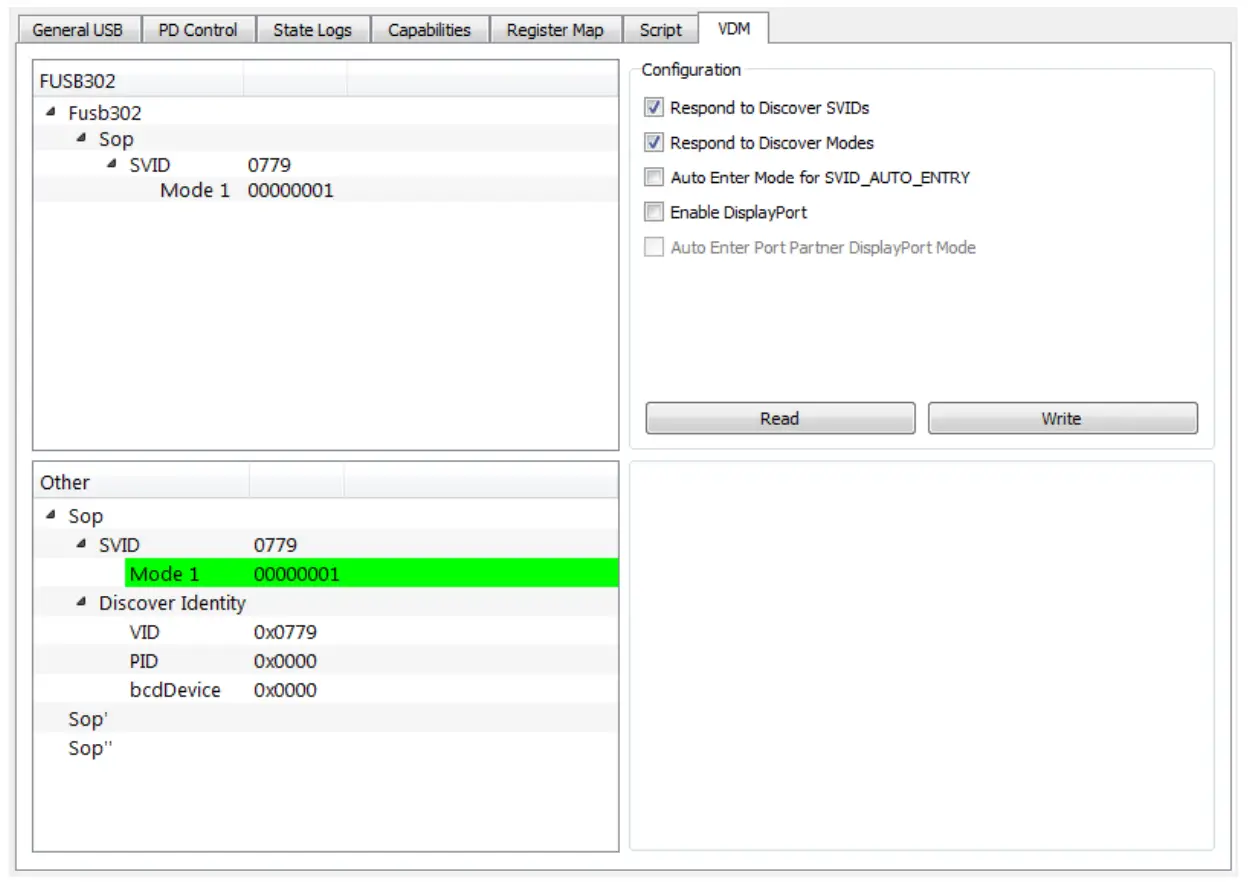This screenshot has width=1252, height=882.
Task: Go to the Script tab
Action: [x=659, y=29]
